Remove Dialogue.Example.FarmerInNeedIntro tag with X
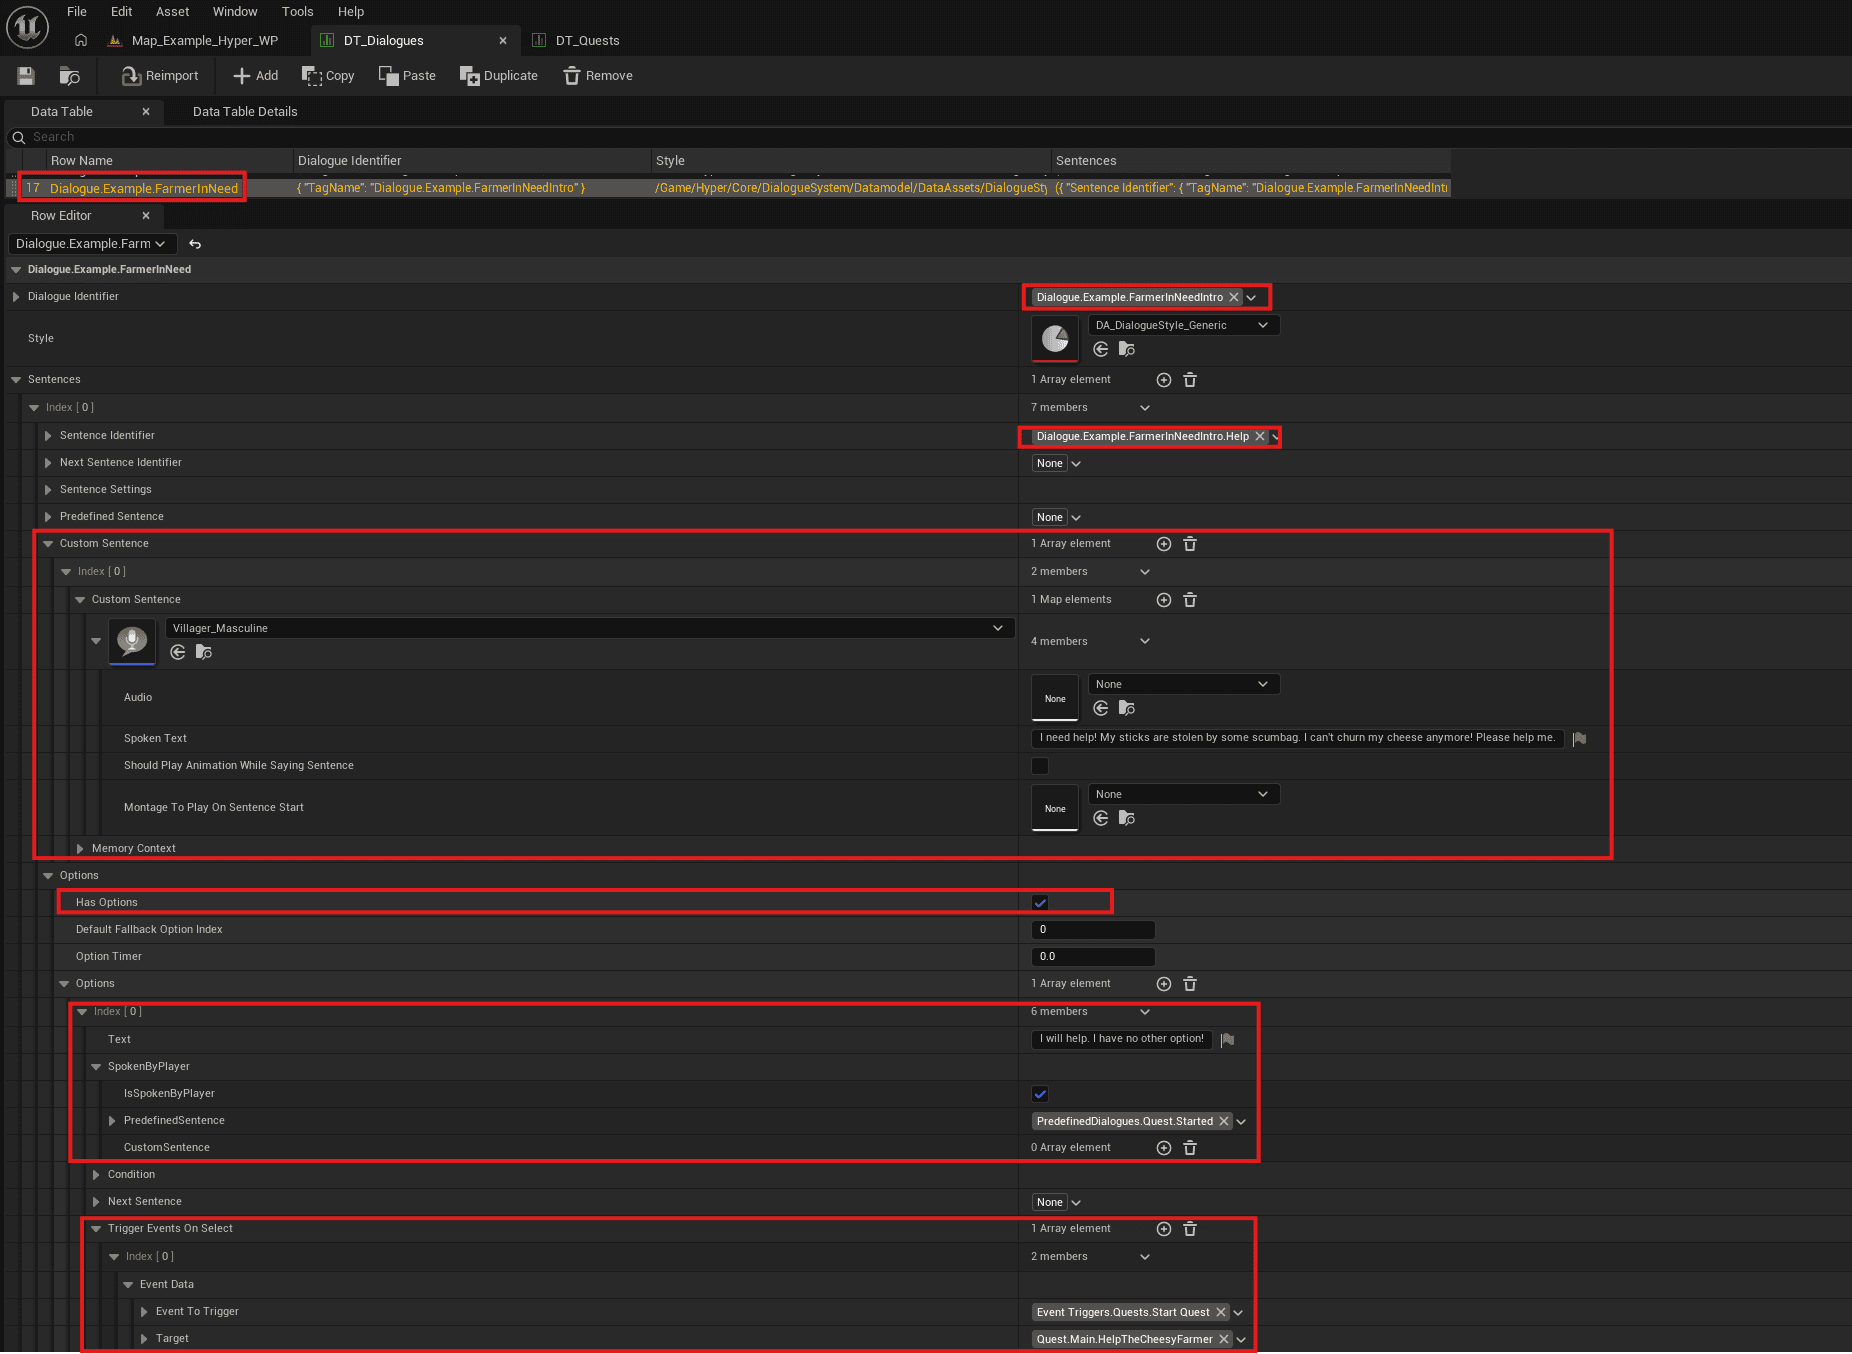This screenshot has width=1852, height=1354. (1234, 297)
